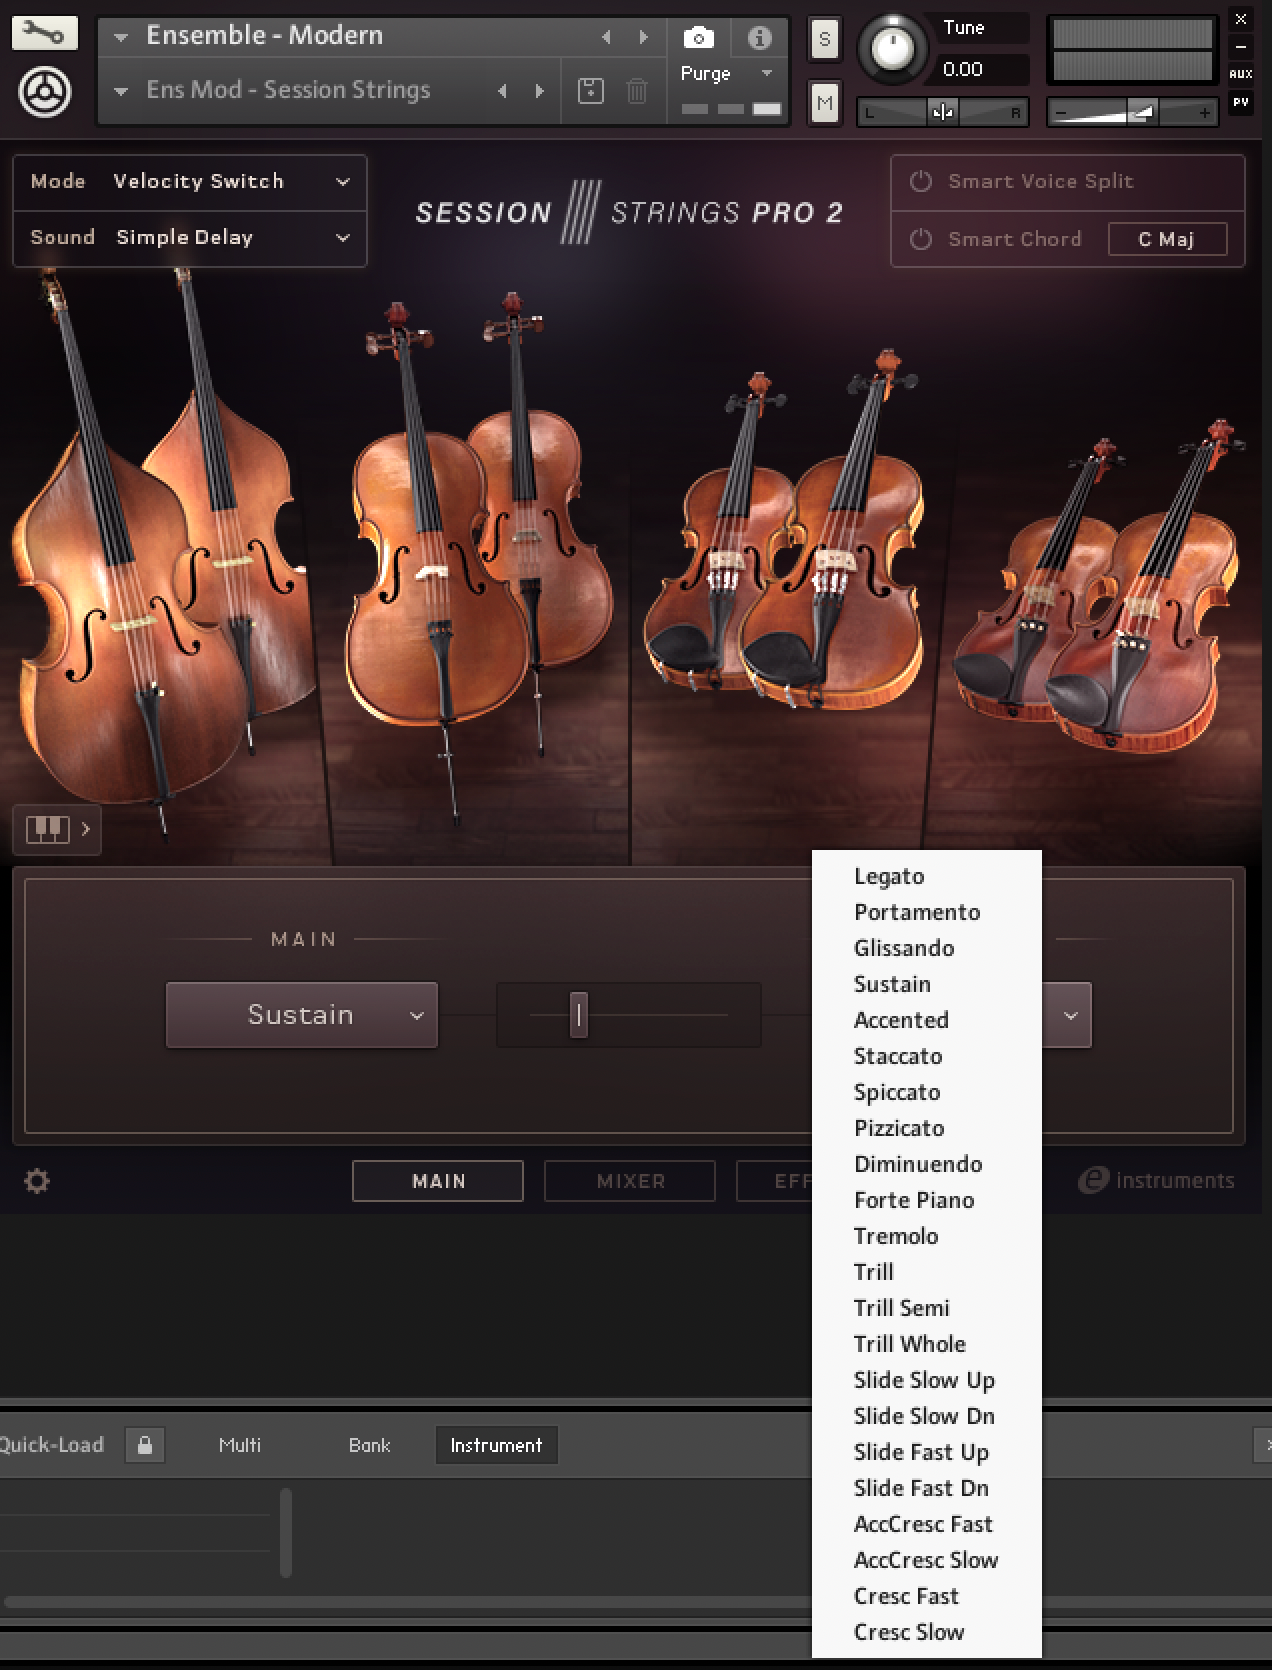
Task: Click the e-instruments logo
Action: click(x=1157, y=1181)
